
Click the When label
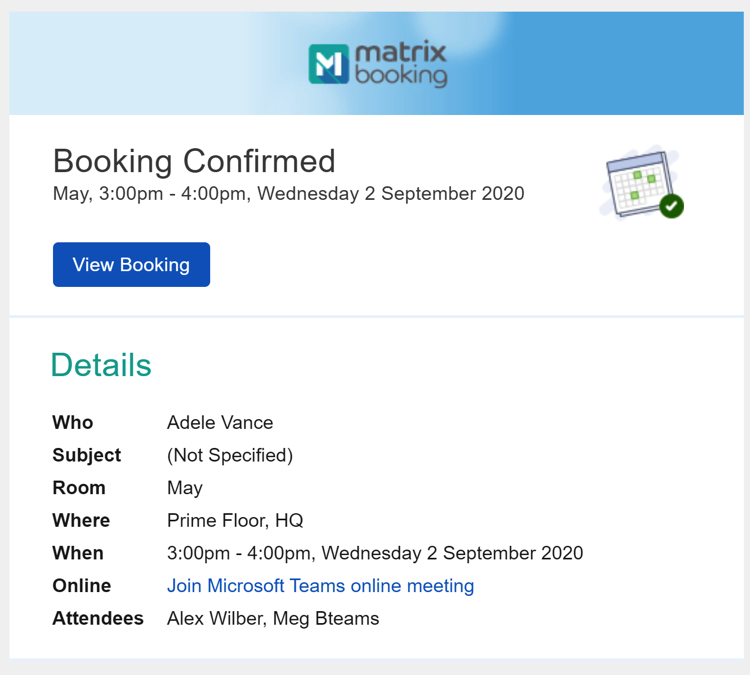click(78, 553)
